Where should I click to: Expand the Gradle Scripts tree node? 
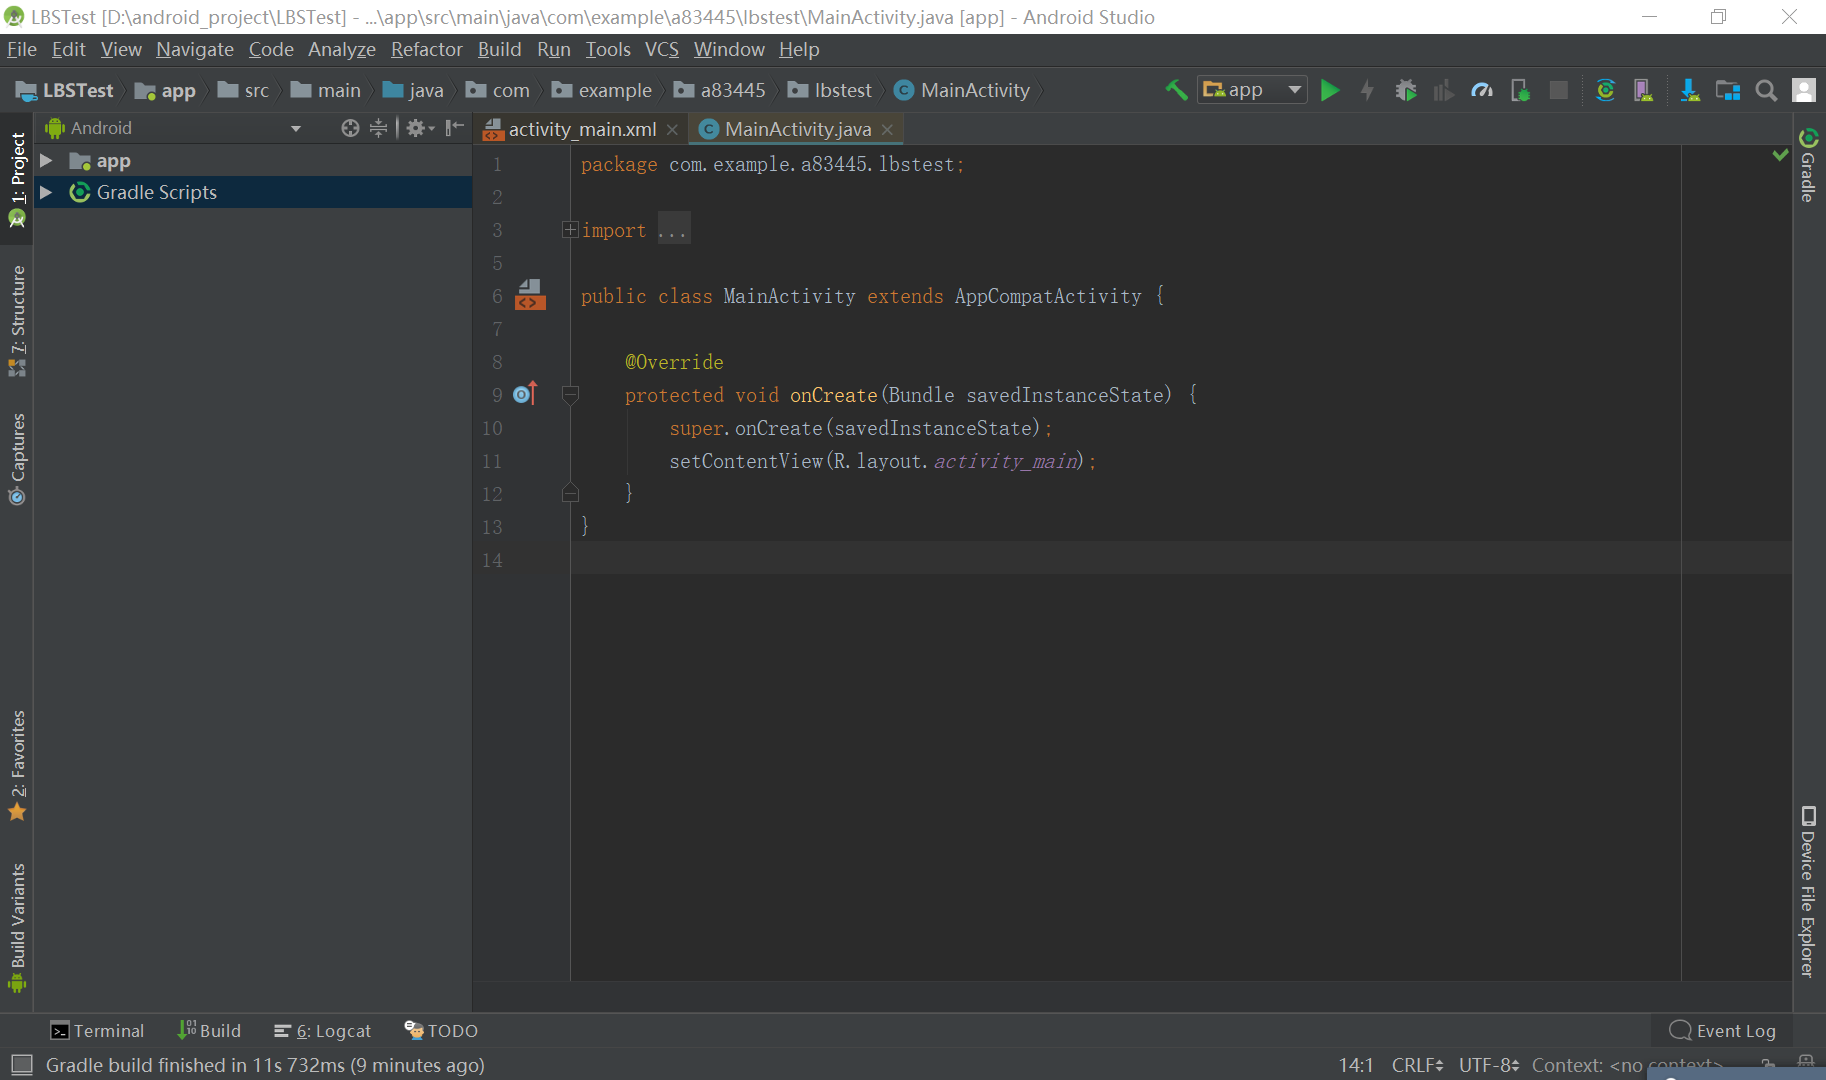tap(46, 192)
